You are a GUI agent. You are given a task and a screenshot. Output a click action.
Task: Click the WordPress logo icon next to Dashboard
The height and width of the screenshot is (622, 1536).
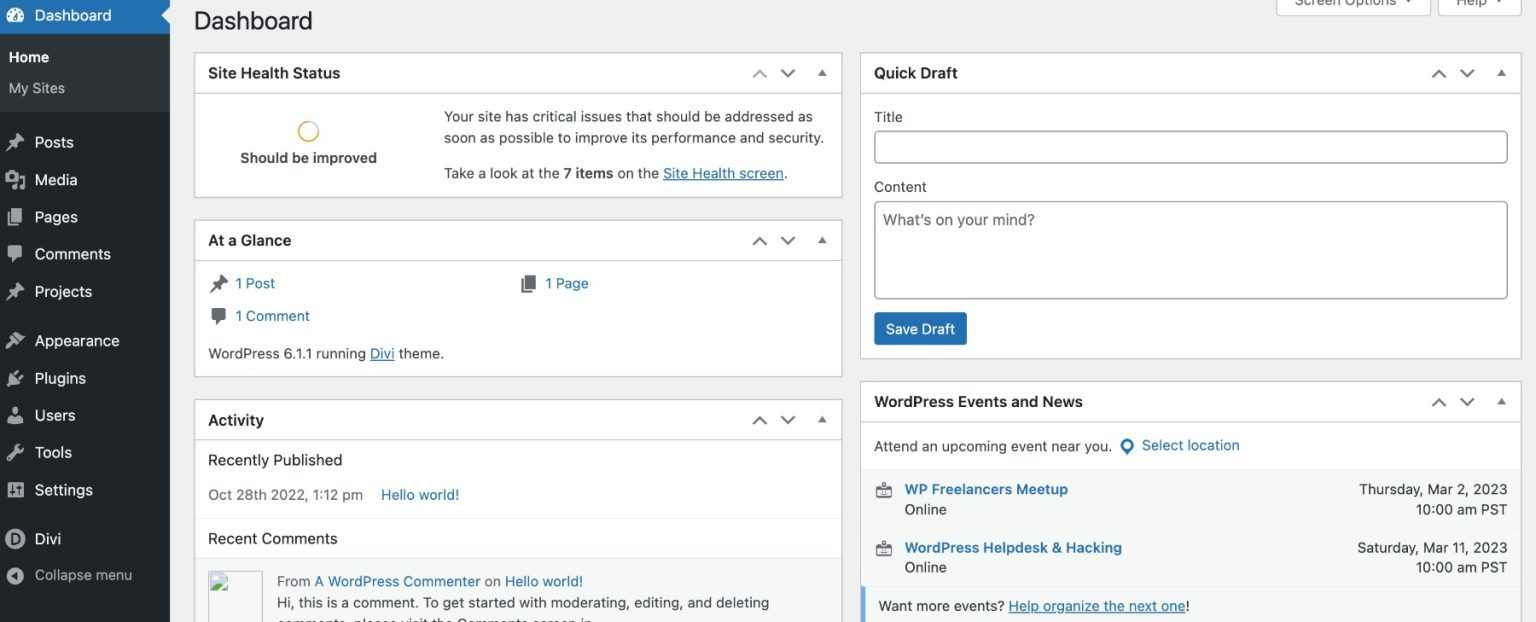[14, 14]
